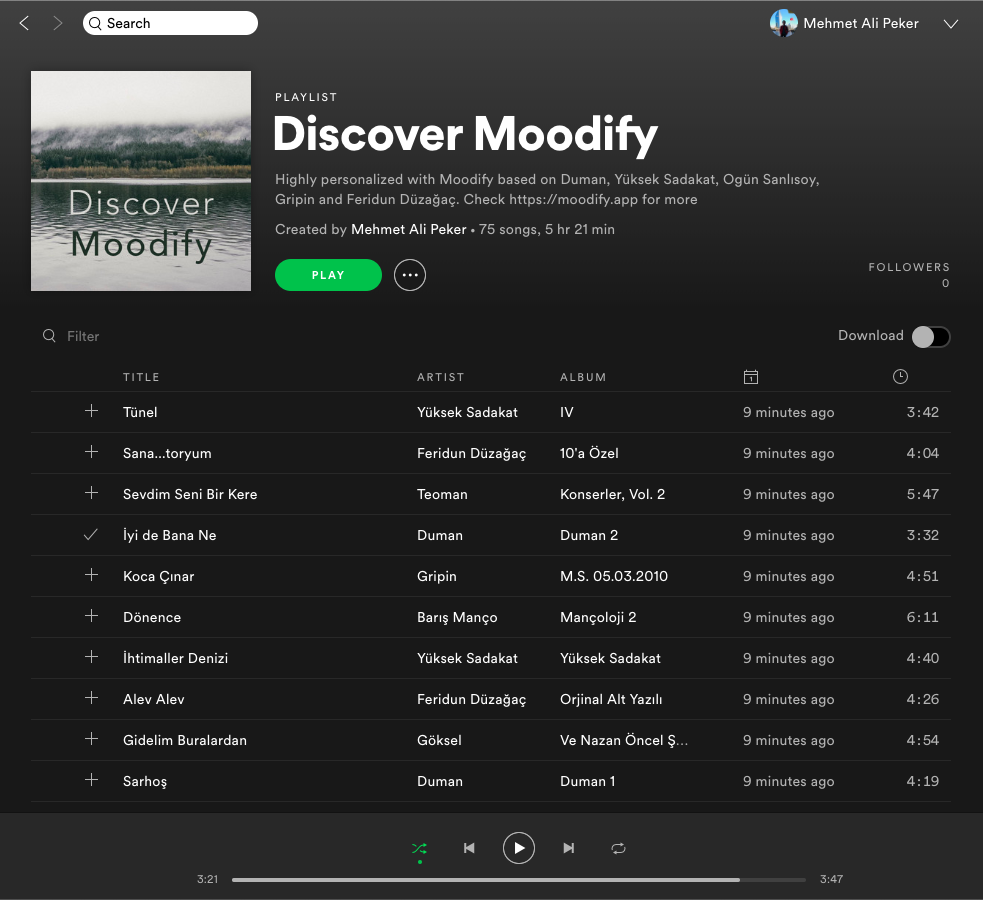Open the playlist options menu (three dots)
This screenshot has width=983, height=900.
410,275
